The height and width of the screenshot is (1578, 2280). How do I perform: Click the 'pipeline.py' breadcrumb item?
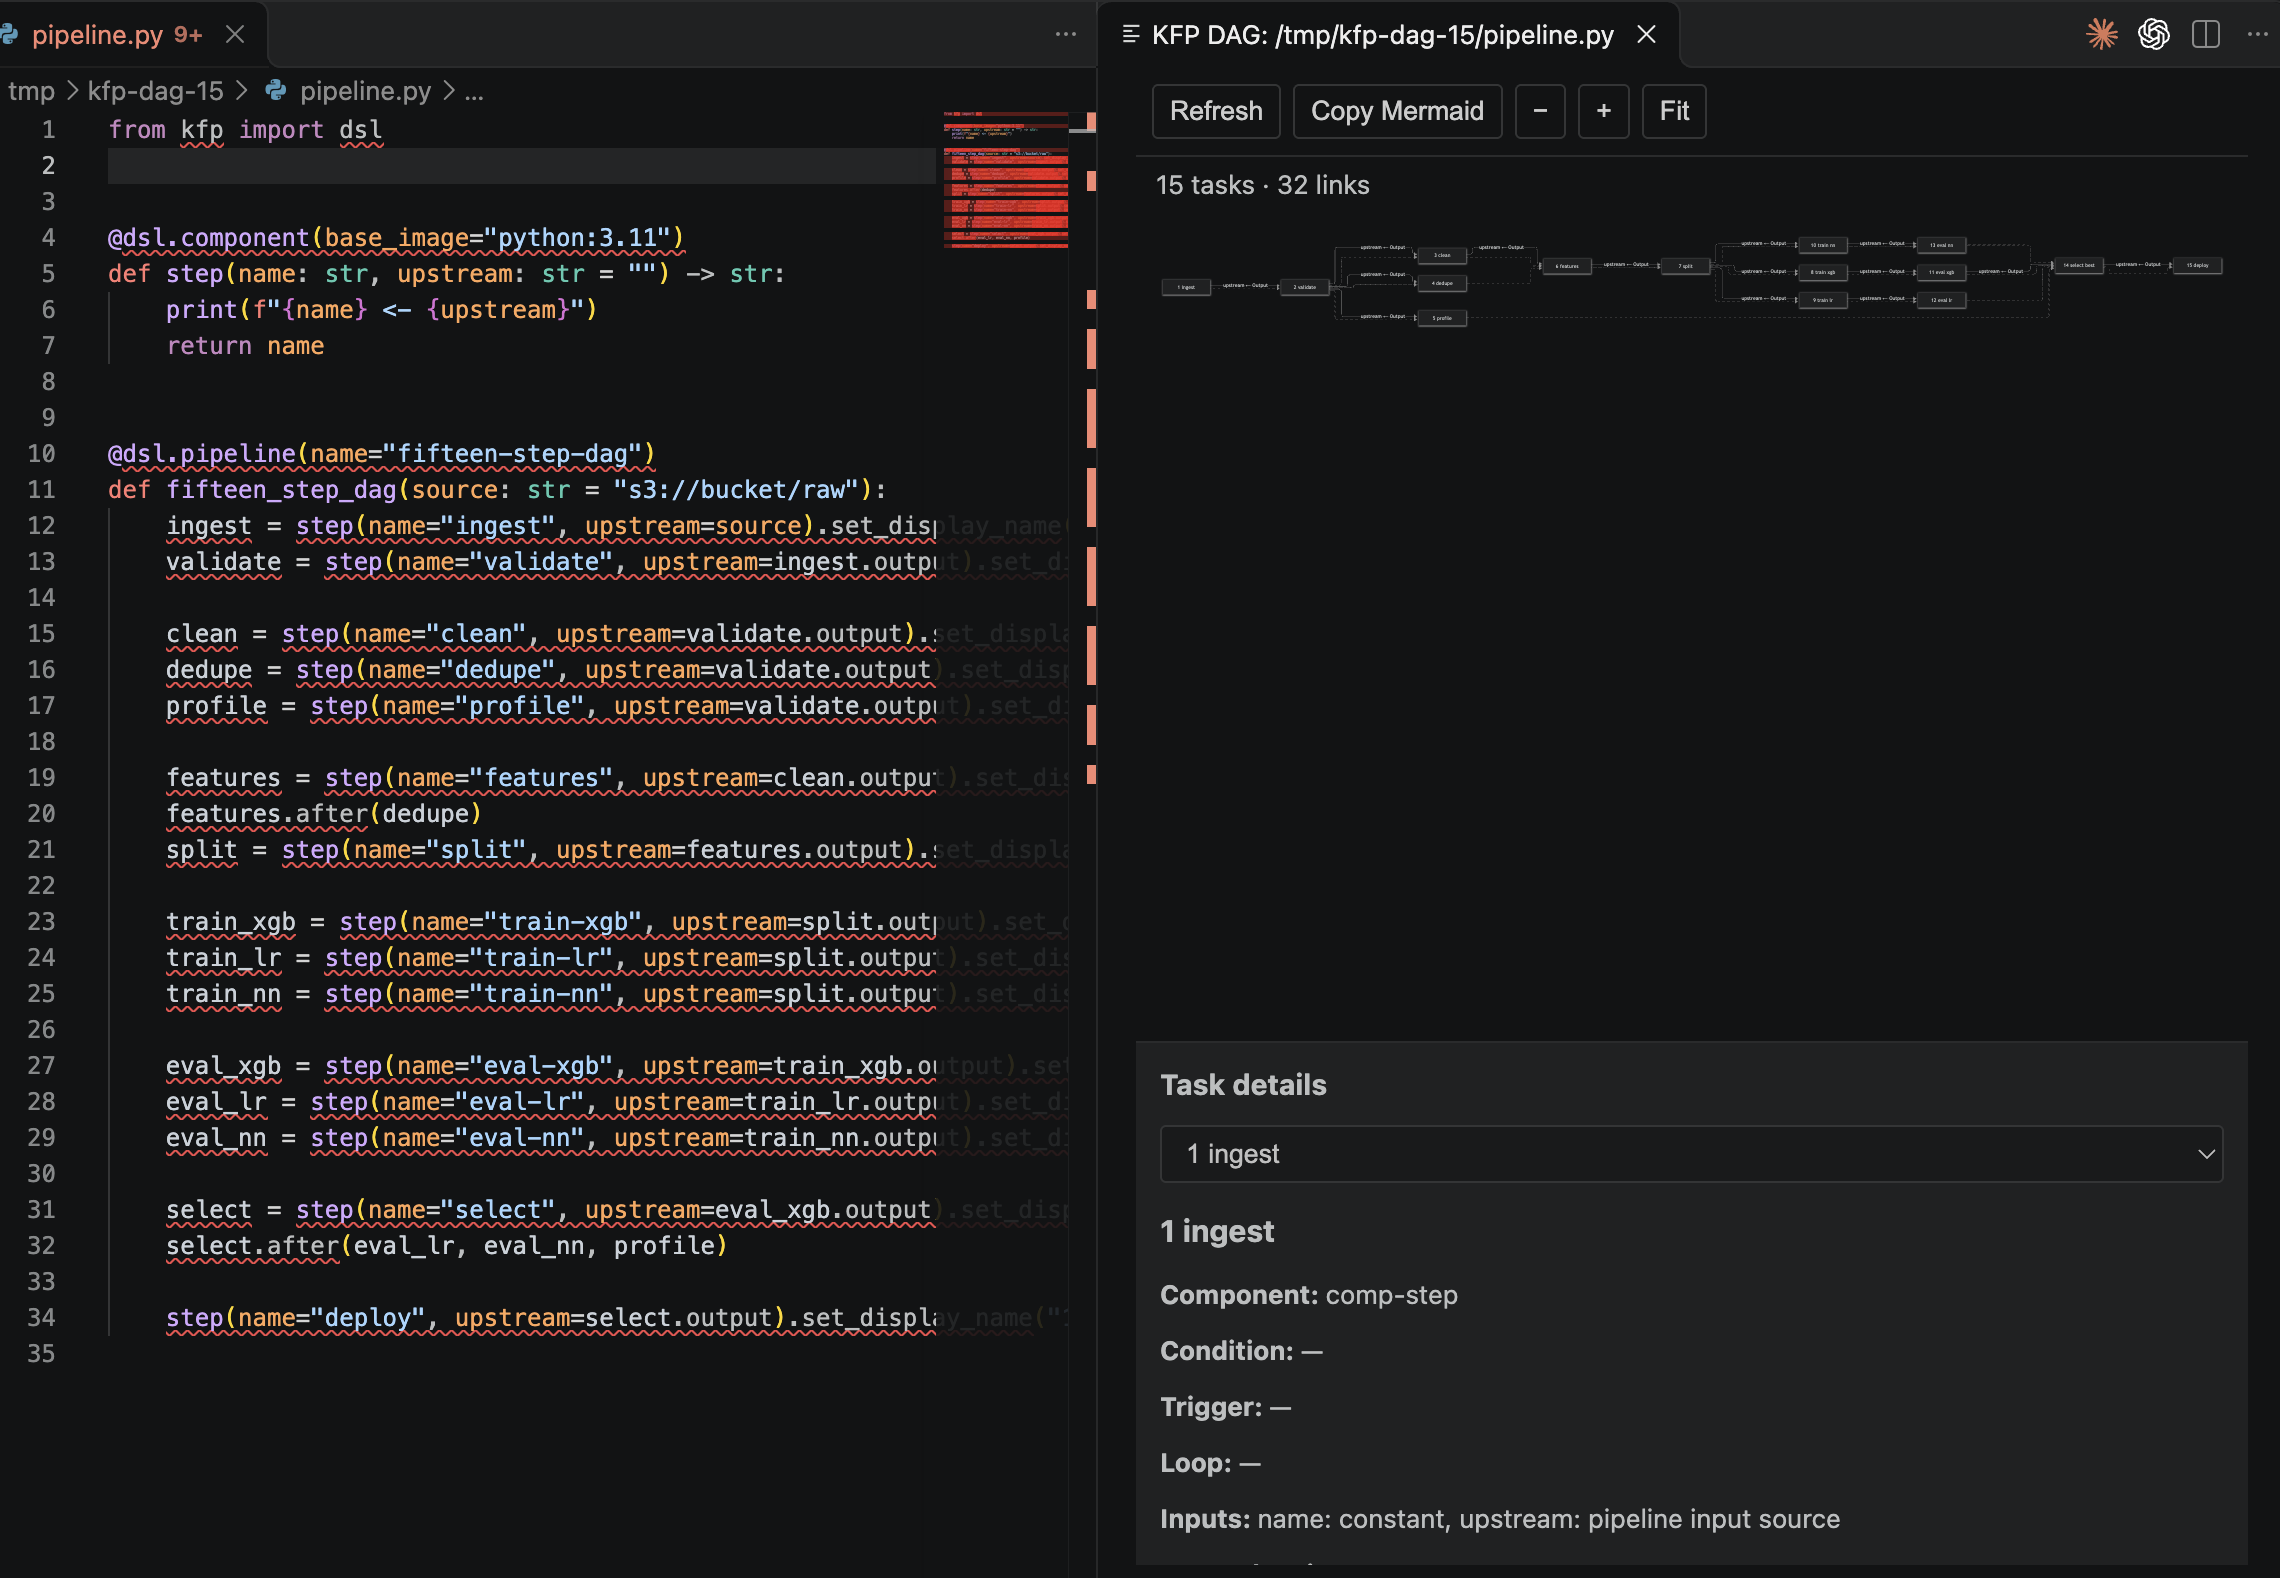tap(365, 91)
